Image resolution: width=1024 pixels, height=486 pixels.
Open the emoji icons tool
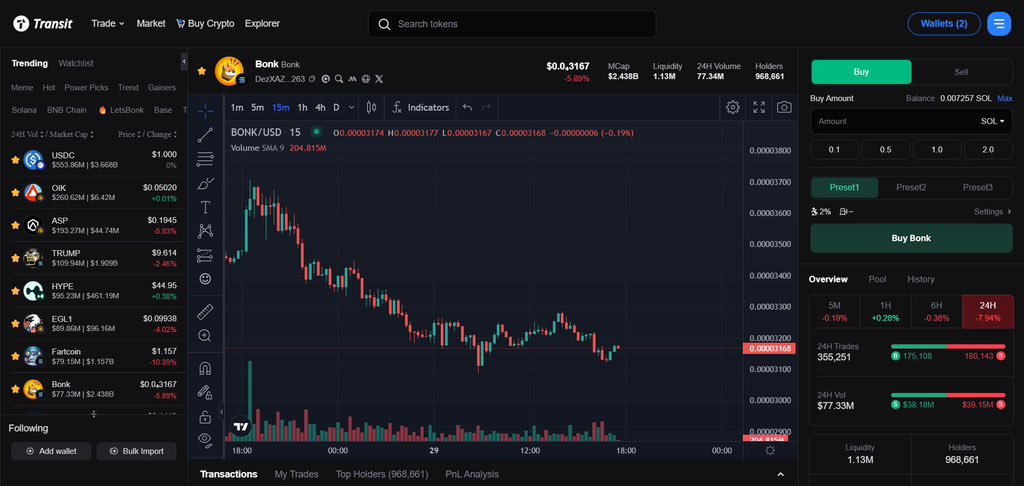[x=205, y=279]
